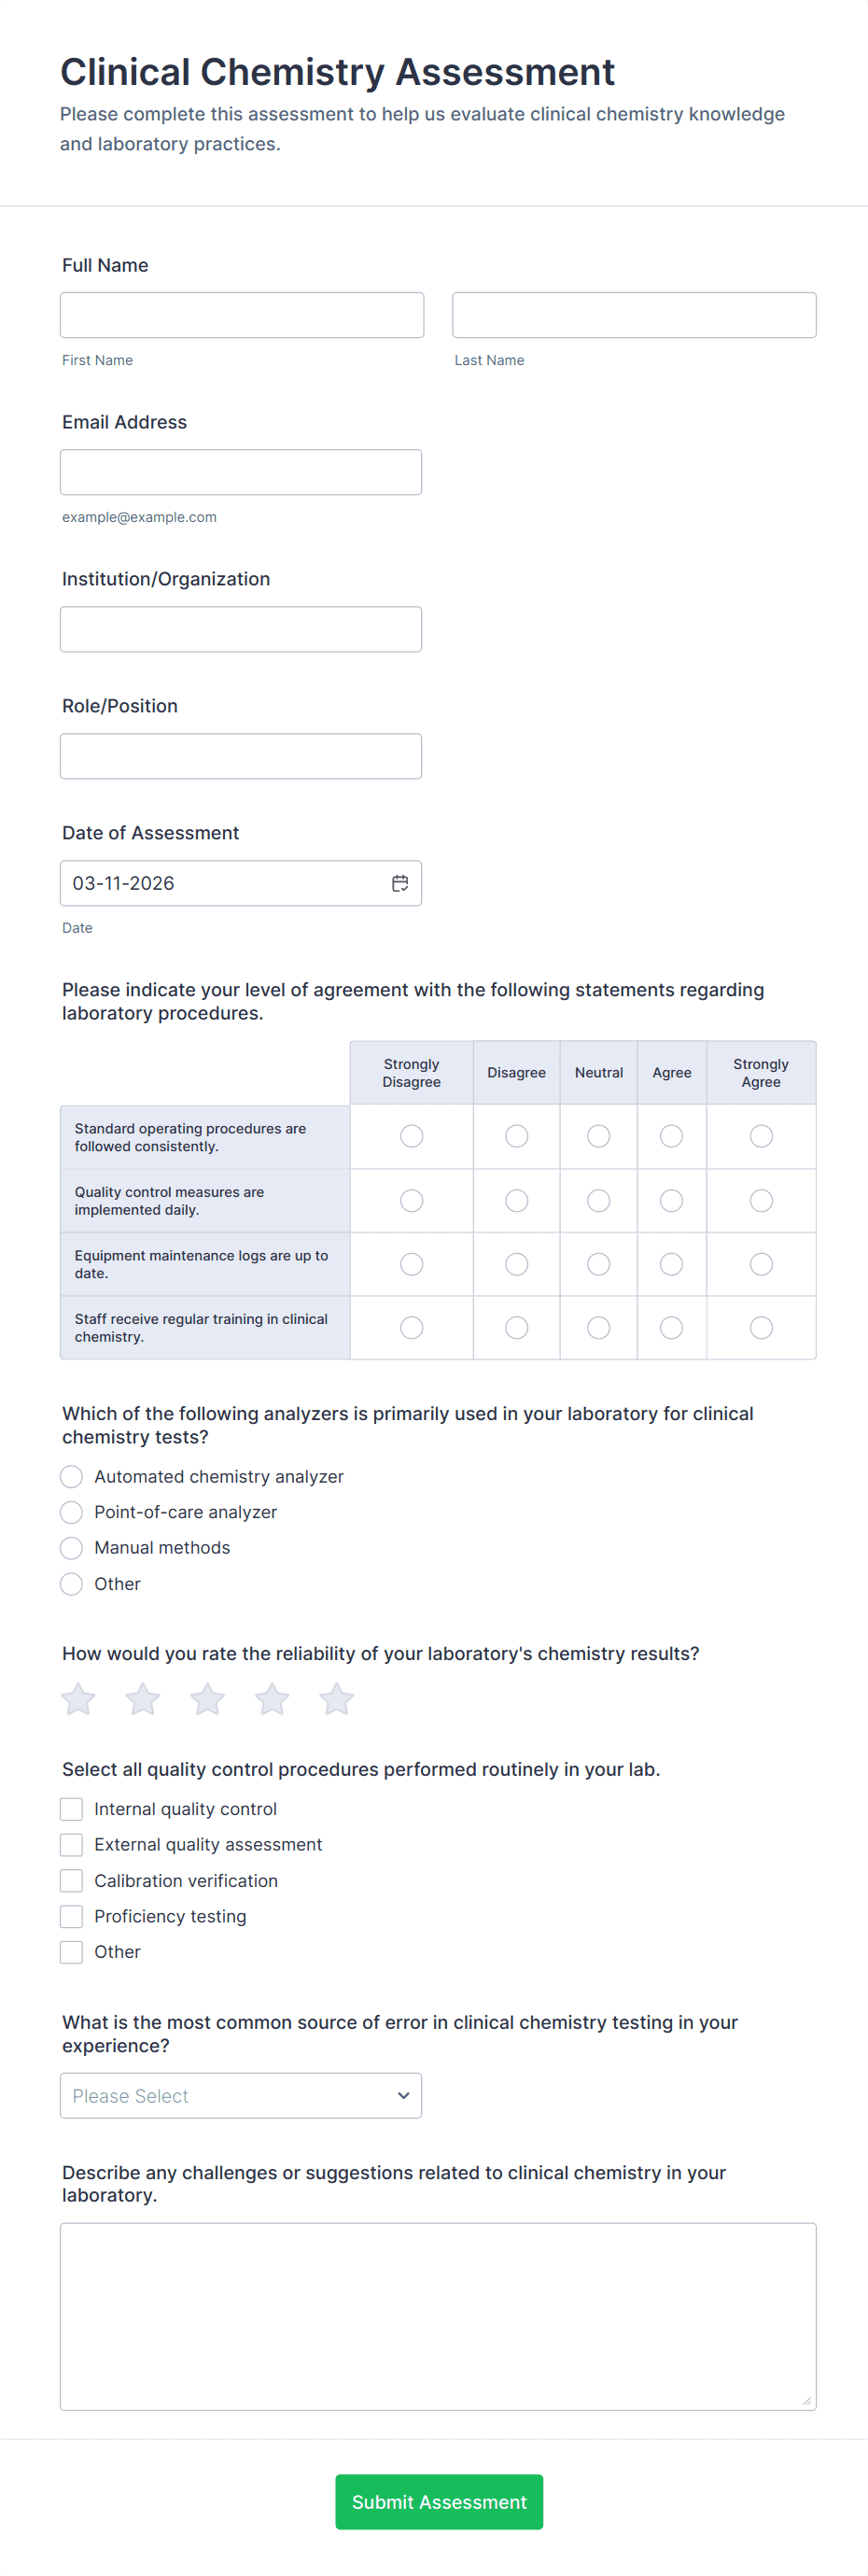868x2576 pixels.
Task: Check the Internal quality control box
Action: pos(71,1809)
